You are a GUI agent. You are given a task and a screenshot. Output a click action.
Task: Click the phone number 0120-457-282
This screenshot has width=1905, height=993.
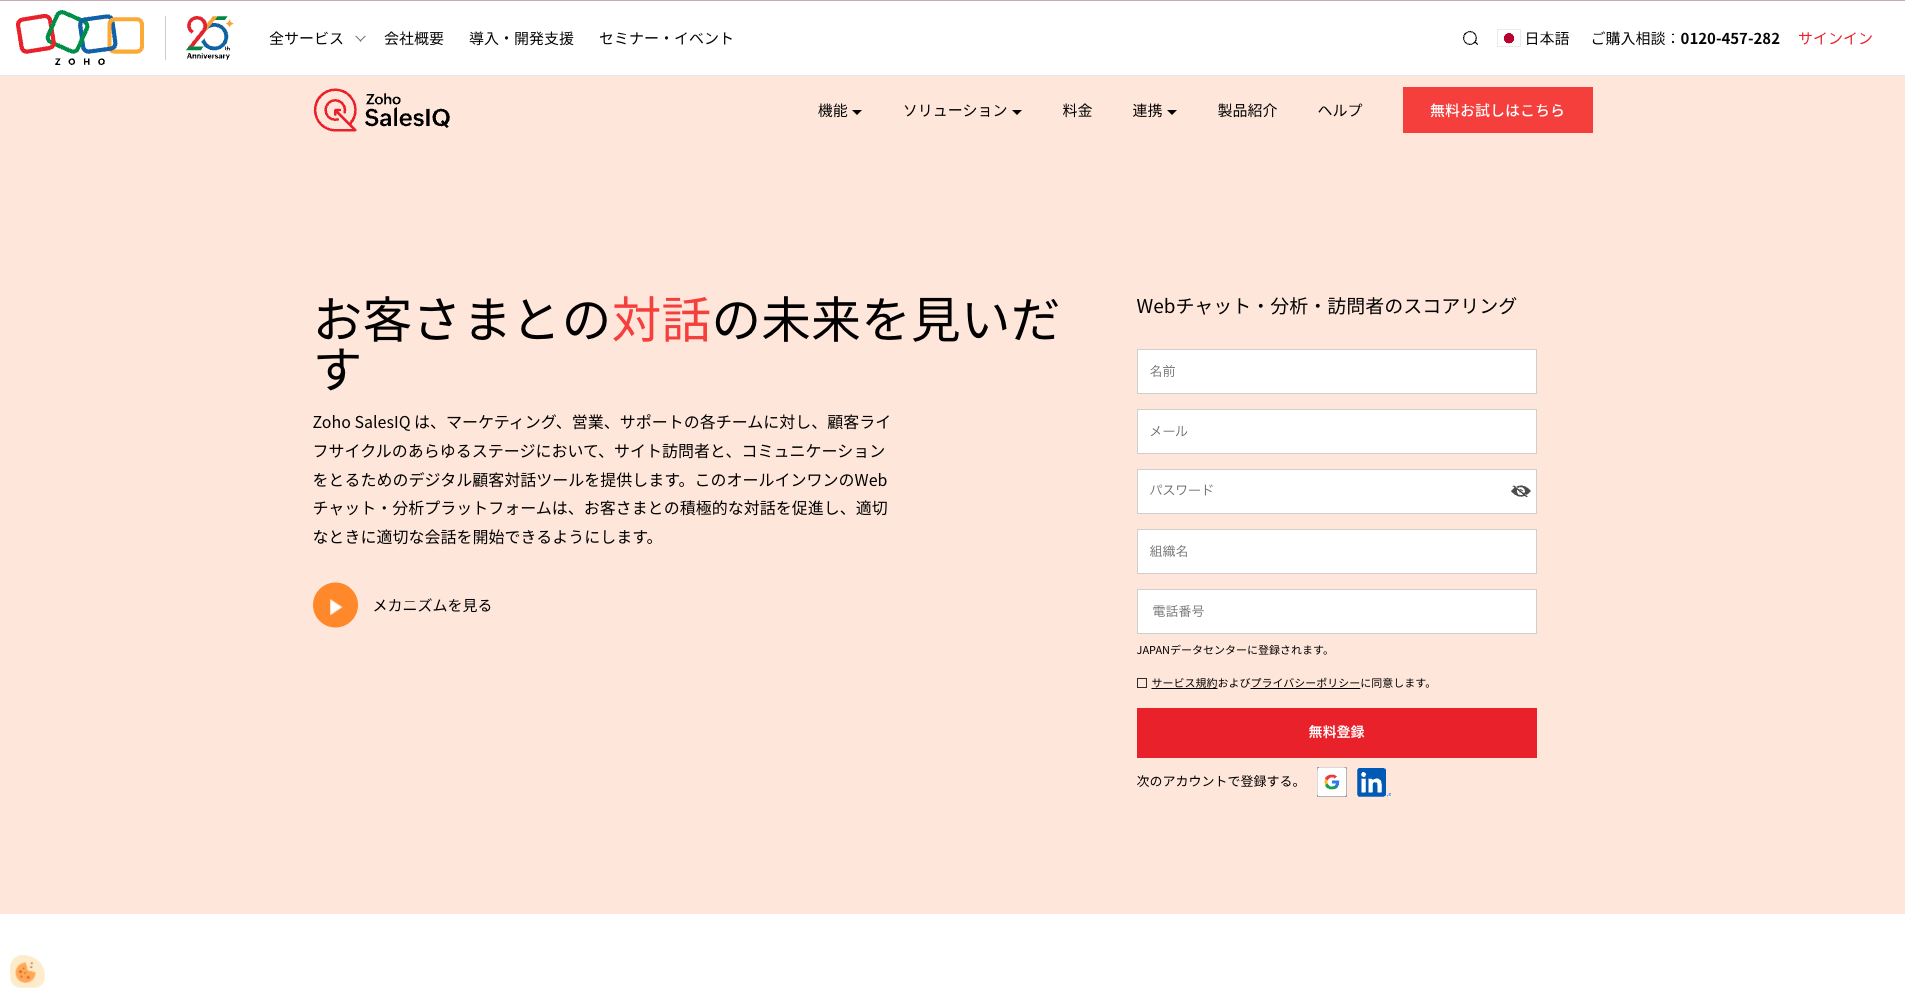(x=1730, y=39)
